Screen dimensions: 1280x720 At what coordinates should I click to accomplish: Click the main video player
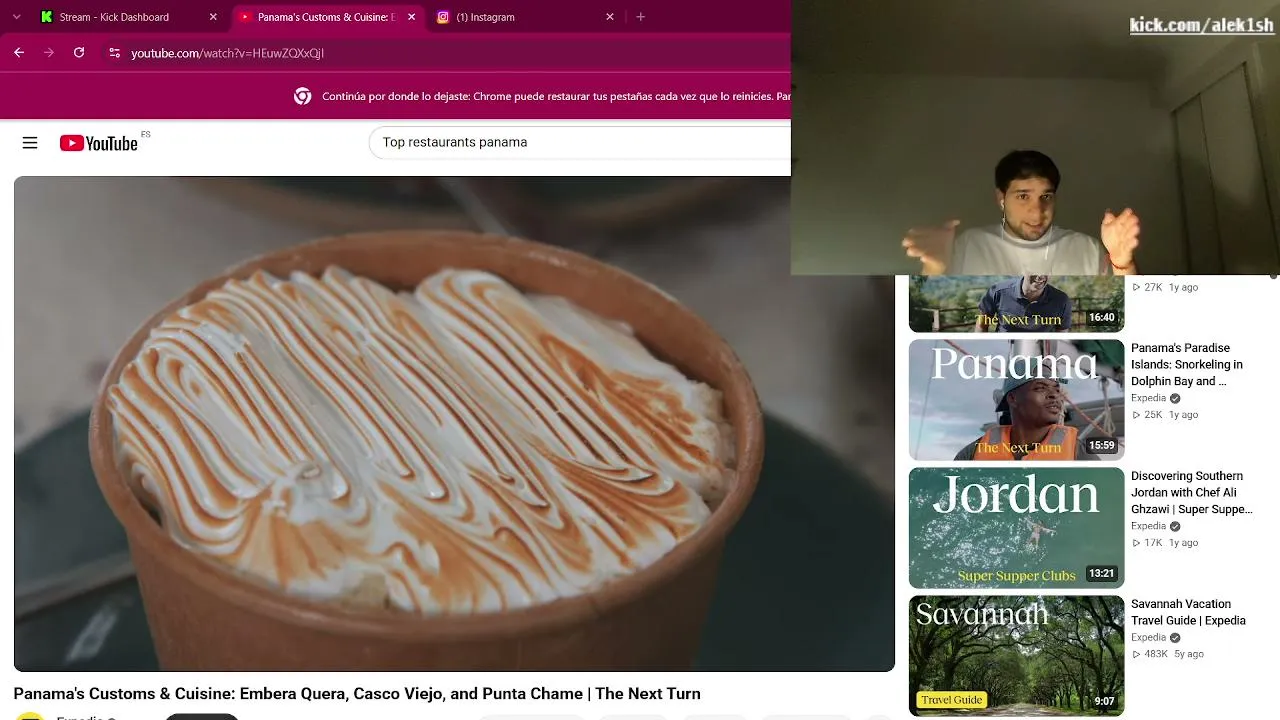coord(454,424)
